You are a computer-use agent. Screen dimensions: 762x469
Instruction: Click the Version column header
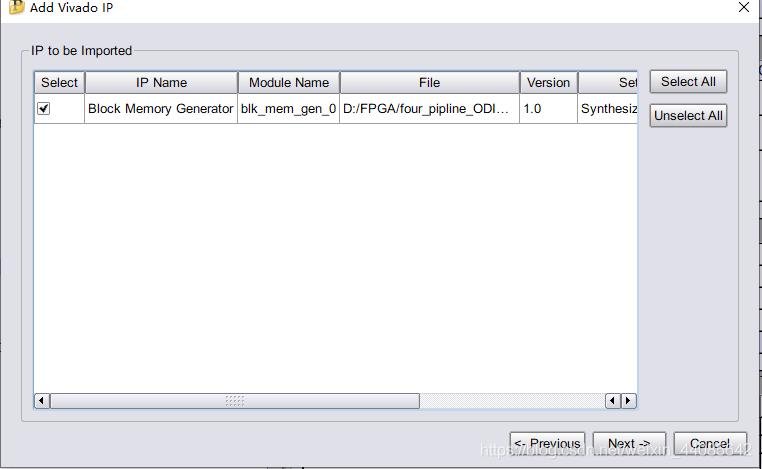tap(548, 83)
